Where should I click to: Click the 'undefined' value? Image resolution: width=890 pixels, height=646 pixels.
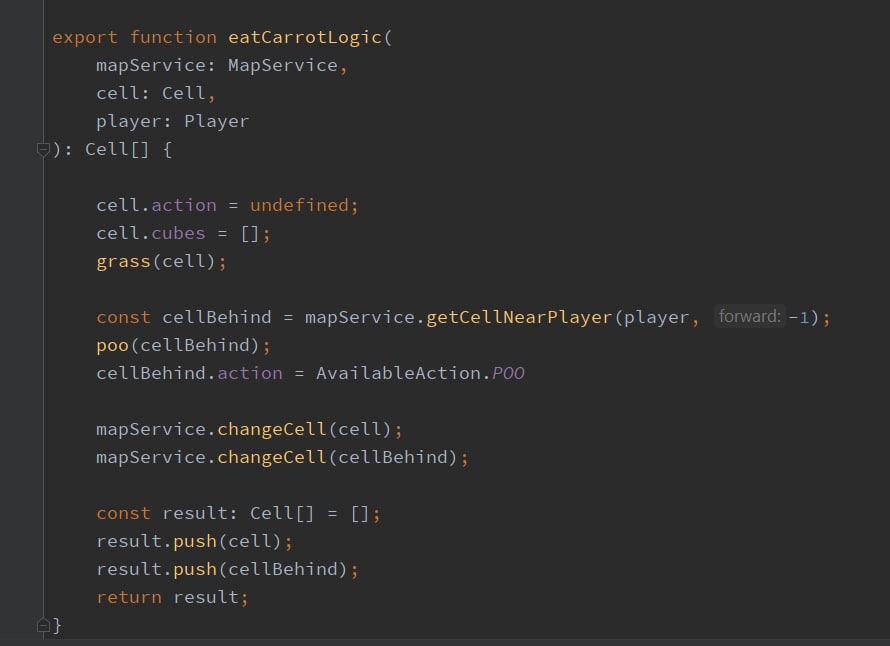point(299,205)
